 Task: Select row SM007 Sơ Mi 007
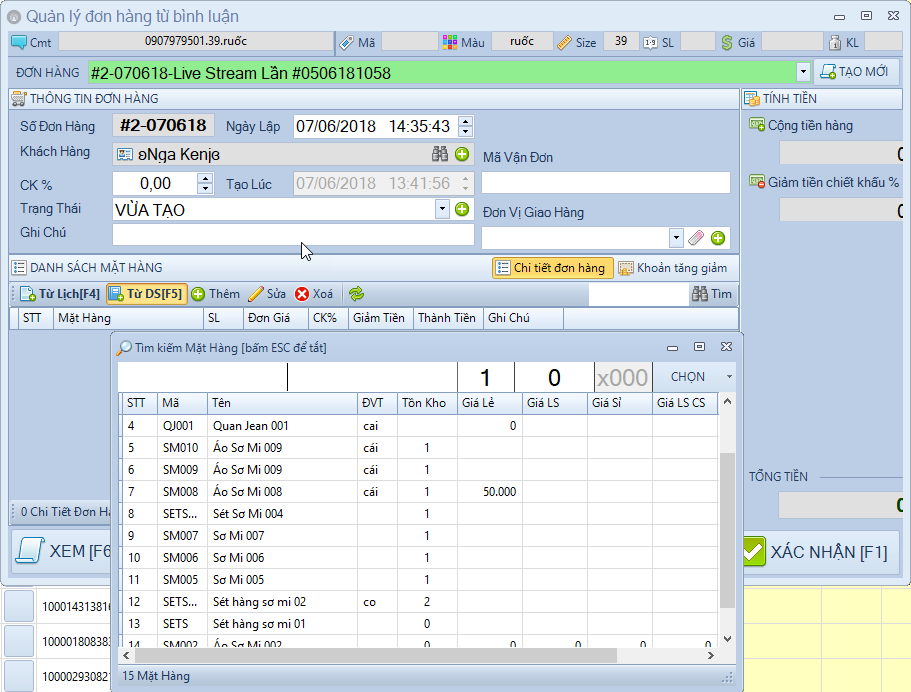(x=420, y=536)
